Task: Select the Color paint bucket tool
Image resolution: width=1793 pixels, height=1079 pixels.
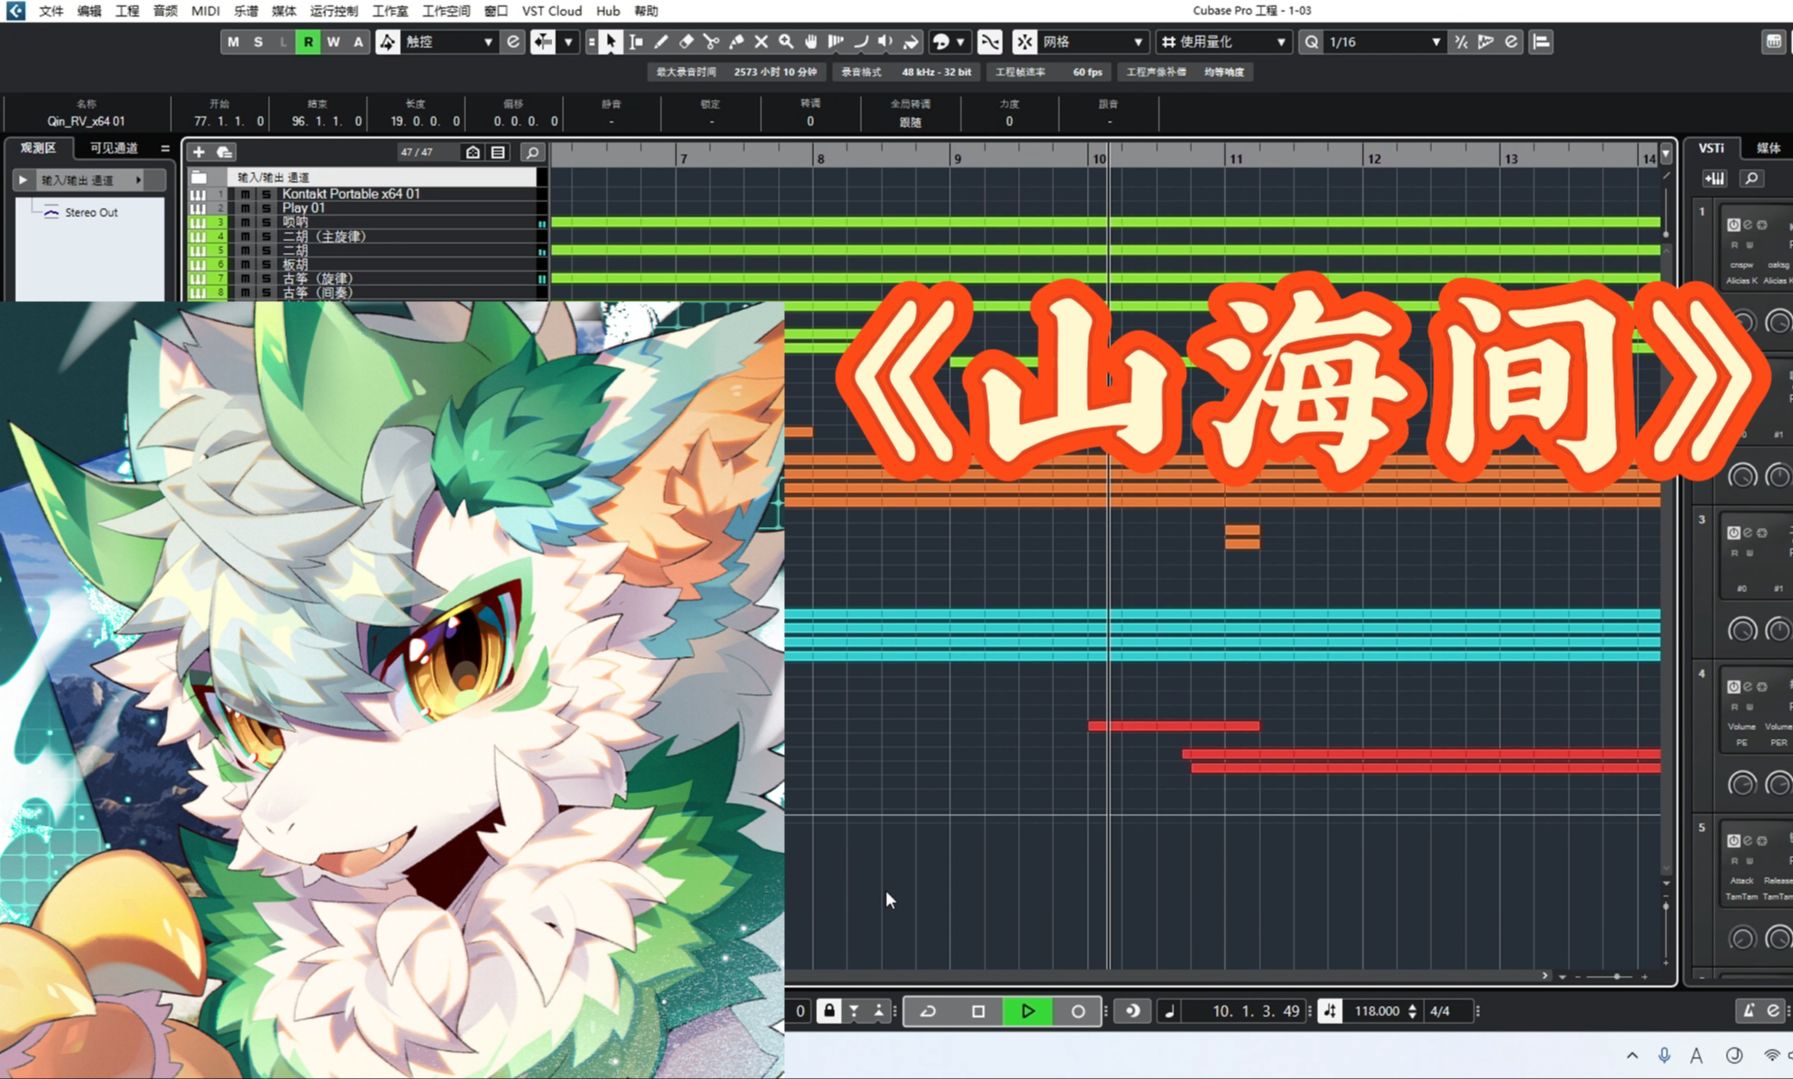Action: point(911,42)
